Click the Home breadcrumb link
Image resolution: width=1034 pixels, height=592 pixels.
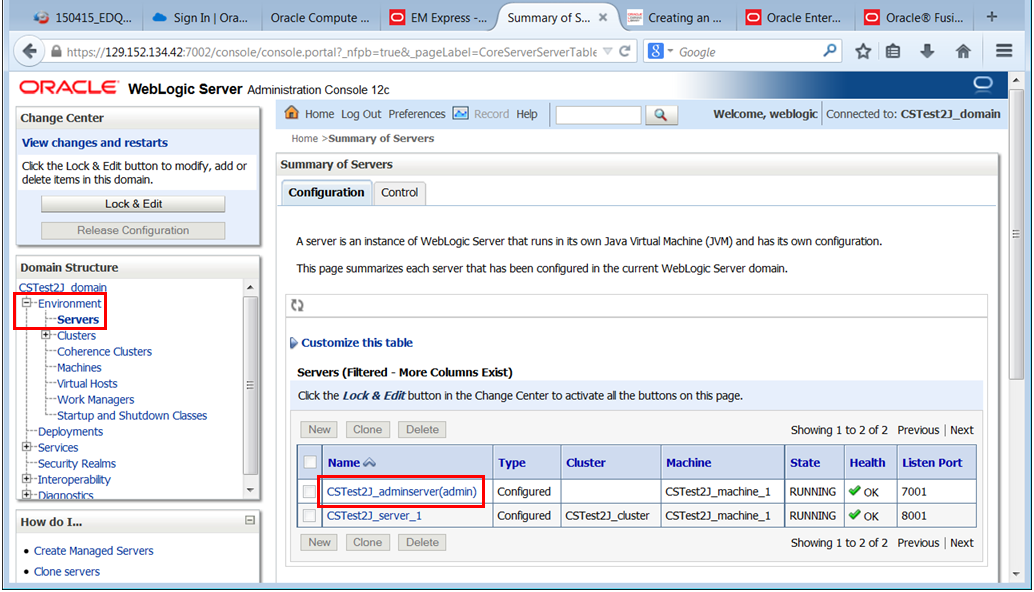(304, 138)
